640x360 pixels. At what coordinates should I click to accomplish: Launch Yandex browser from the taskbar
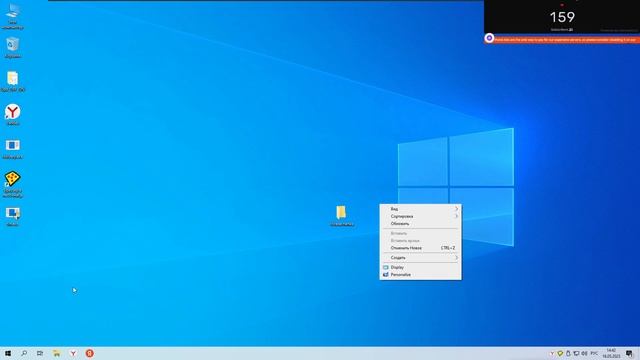coord(73,353)
